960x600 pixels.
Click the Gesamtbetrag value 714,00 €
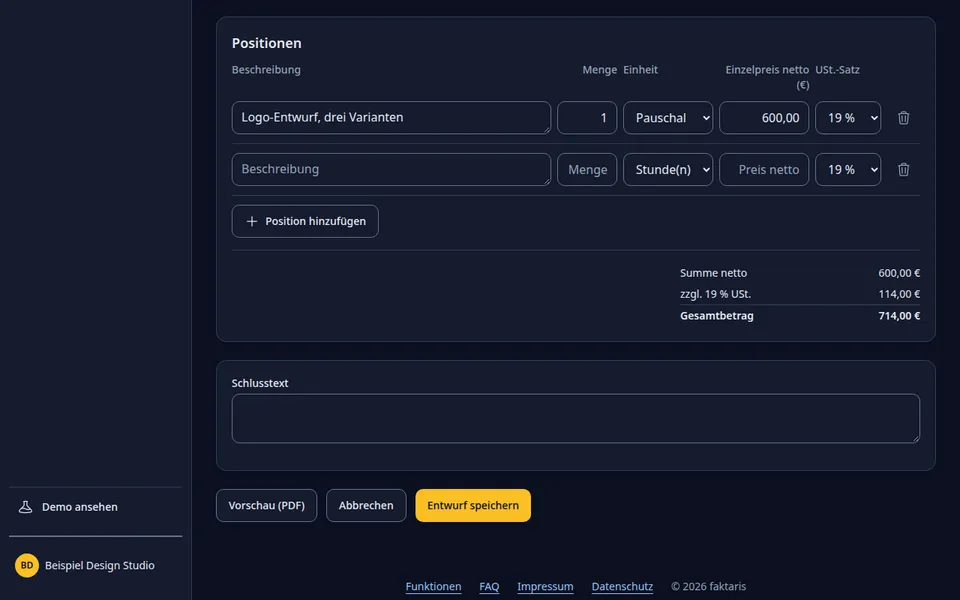tap(899, 316)
